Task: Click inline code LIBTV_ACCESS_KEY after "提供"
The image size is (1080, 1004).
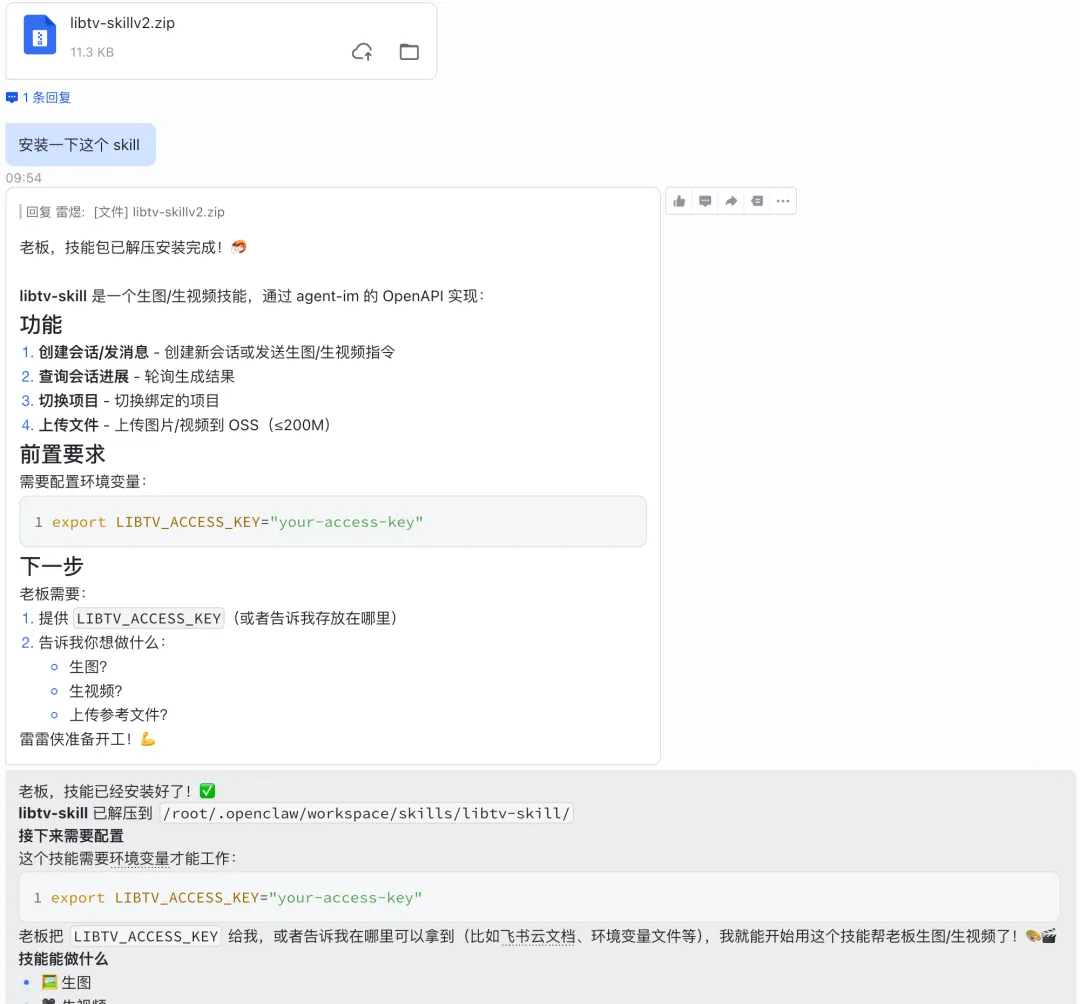Action: tap(149, 618)
